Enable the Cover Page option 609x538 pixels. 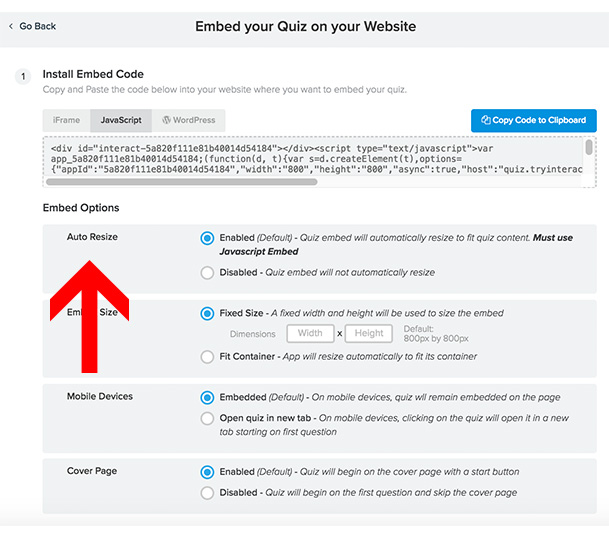tap(207, 472)
